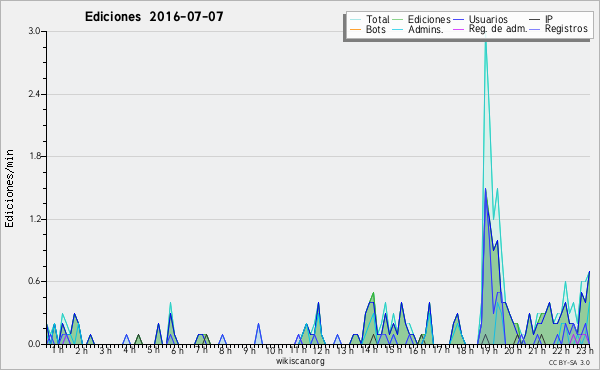Click the 'Ediciones/min' y-axis label

tap(9, 188)
